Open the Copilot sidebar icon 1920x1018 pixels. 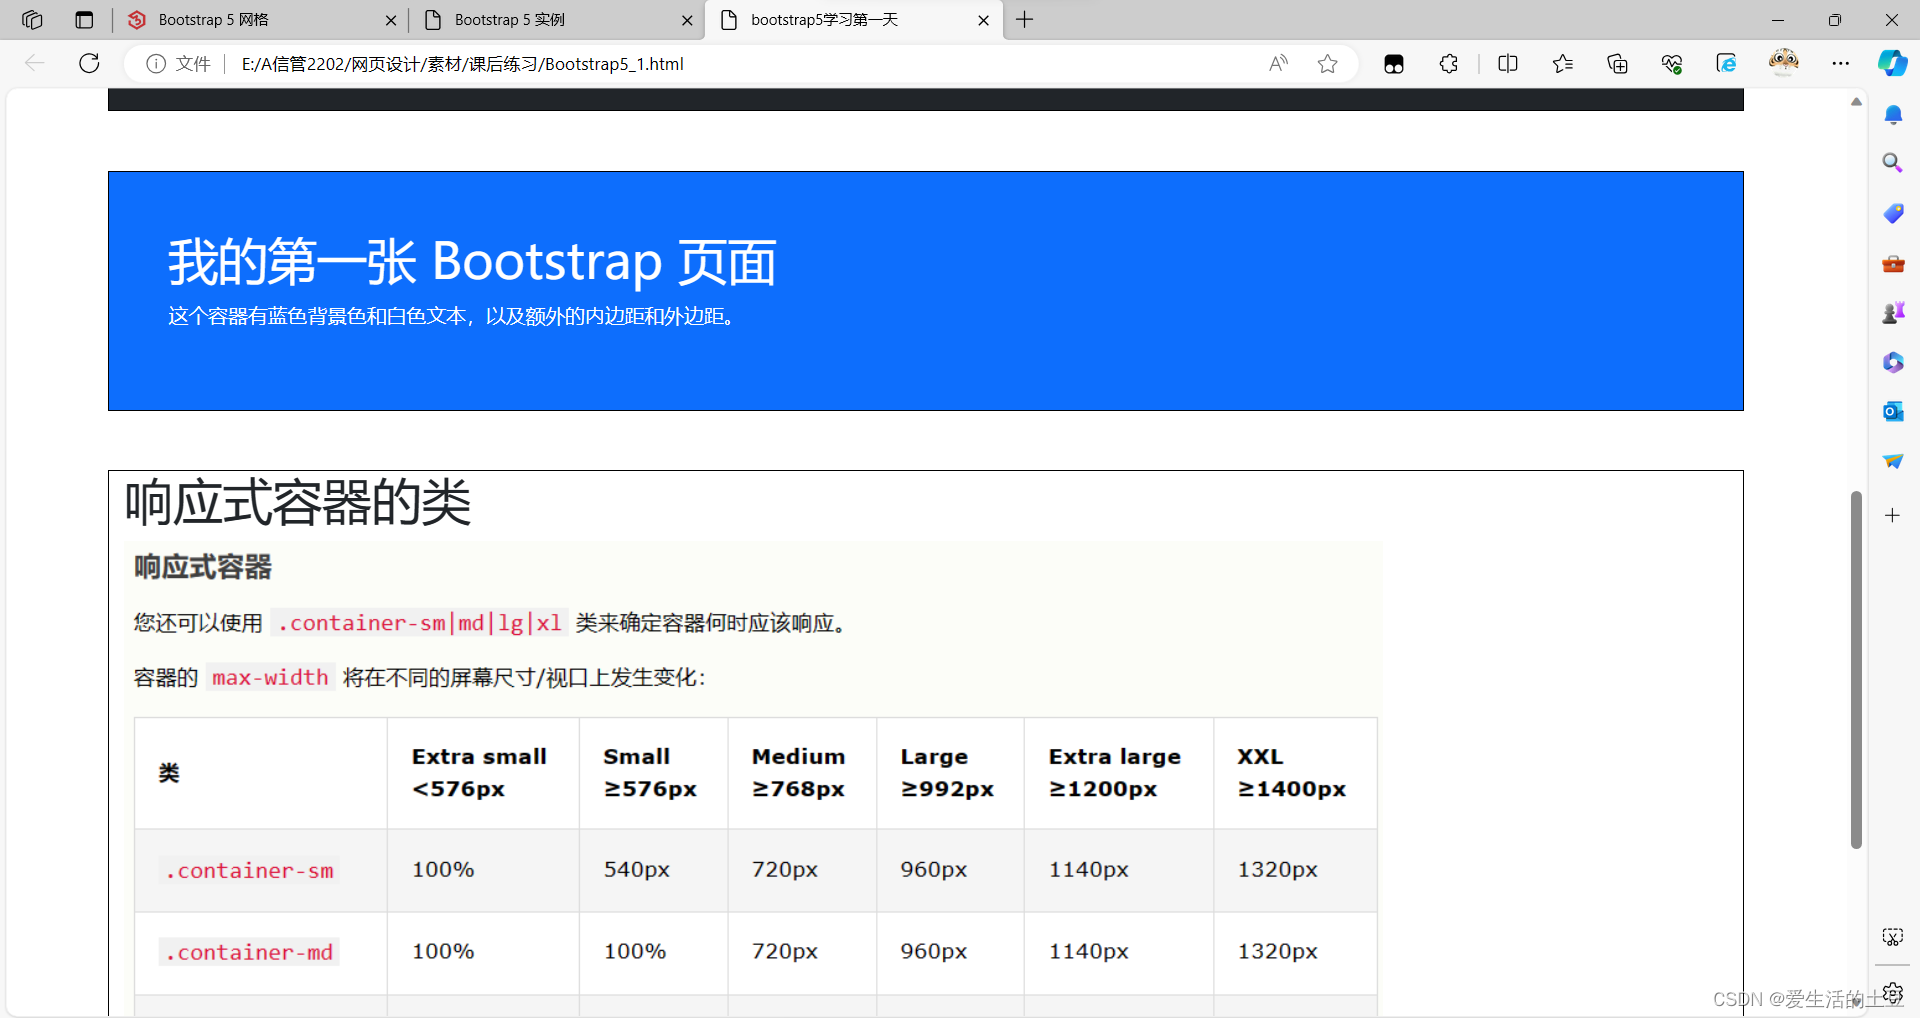1892,63
